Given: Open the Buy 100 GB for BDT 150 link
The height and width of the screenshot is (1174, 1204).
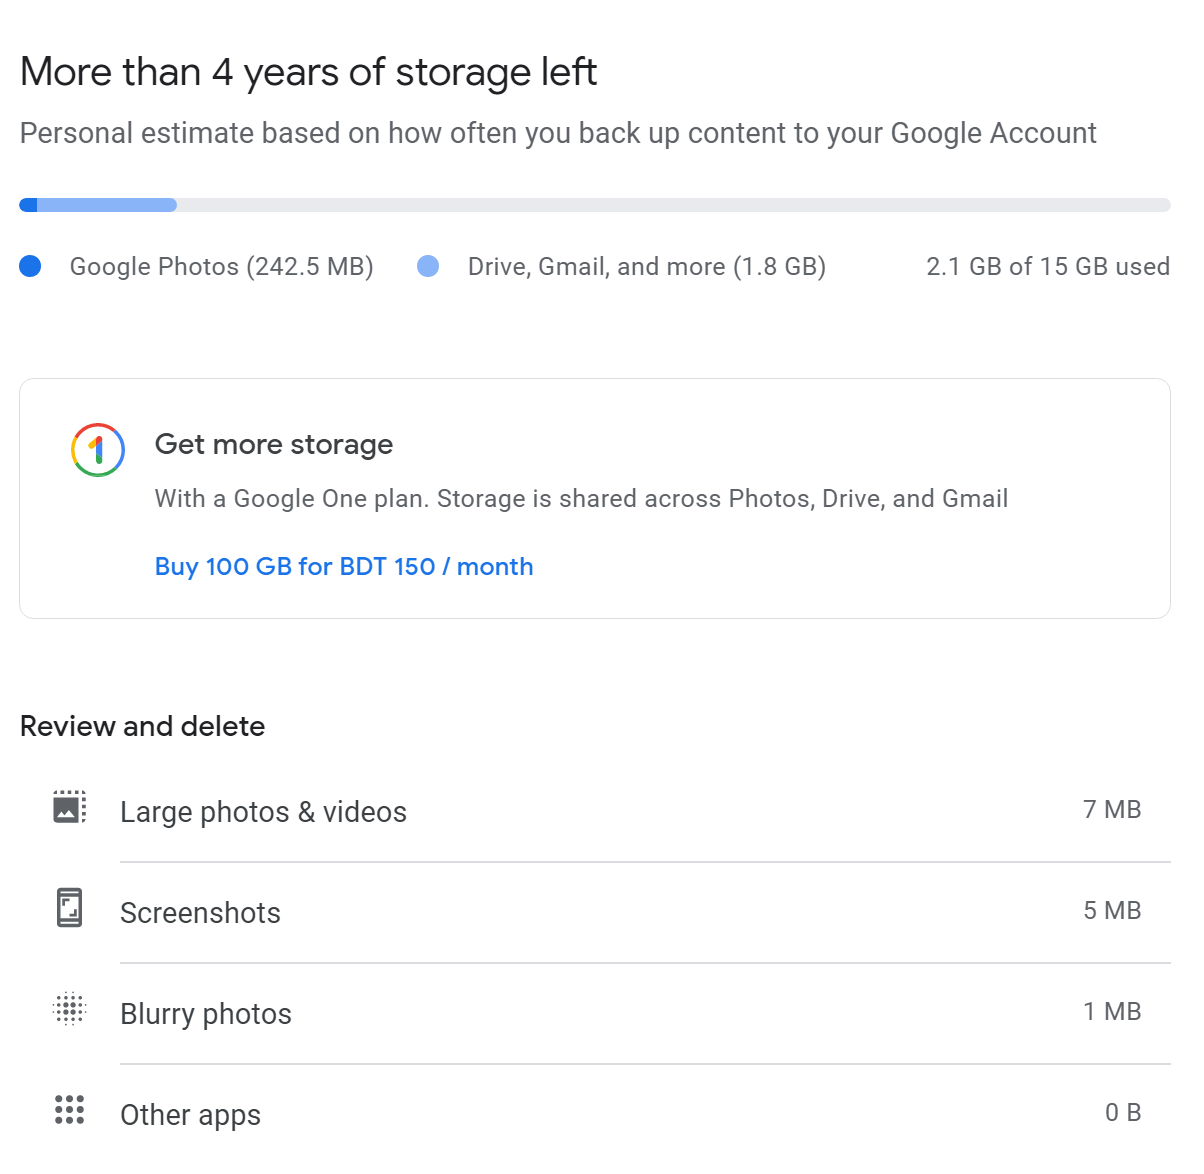Looking at the screenshot, I should (x=344, y=567).
